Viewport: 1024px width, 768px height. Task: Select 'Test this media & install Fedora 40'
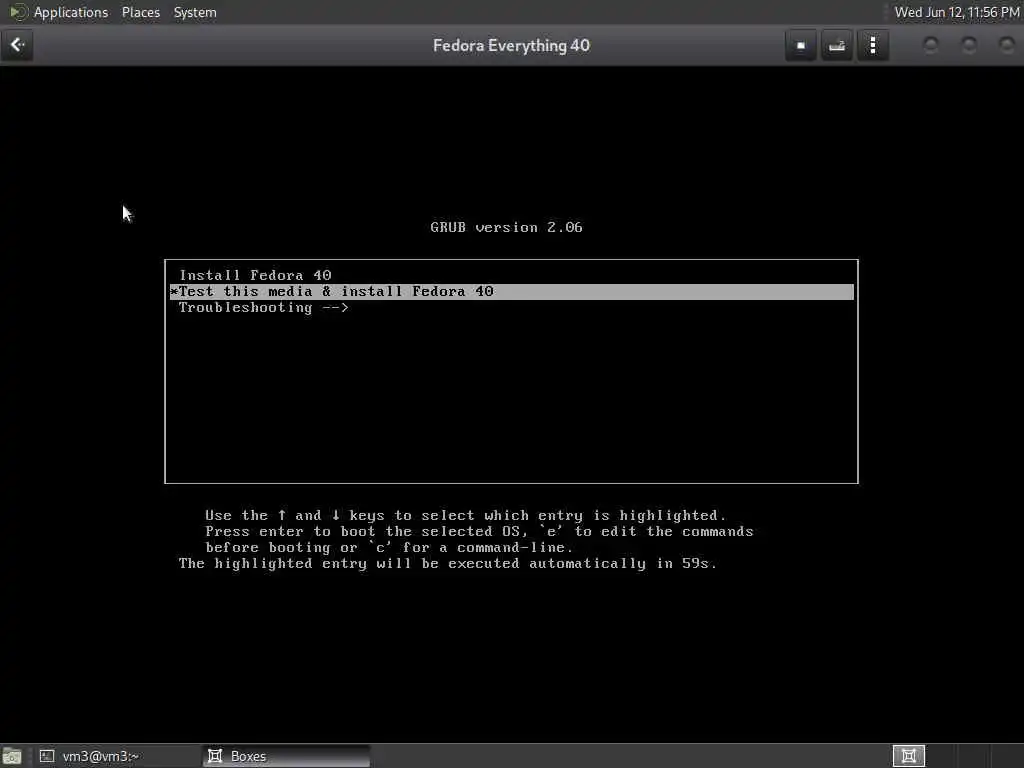(x=511, y=291)
